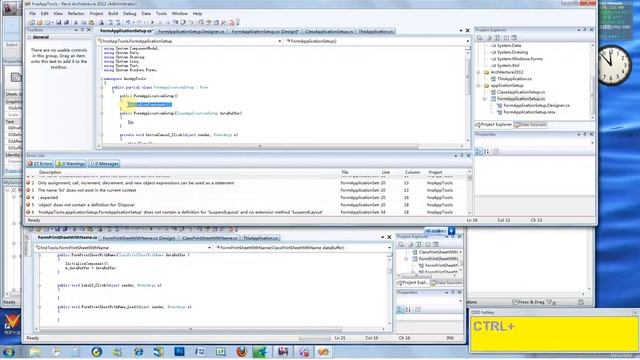Switch top Properties to Alphabetical view
The width and height of the screenshot is (640, 360).
coord(487,151)
